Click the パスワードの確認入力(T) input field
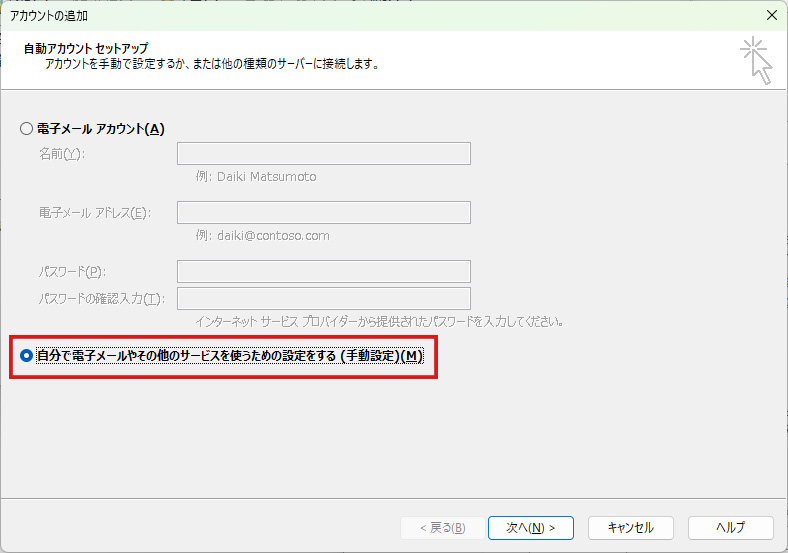788x553 pixels. 323,298
